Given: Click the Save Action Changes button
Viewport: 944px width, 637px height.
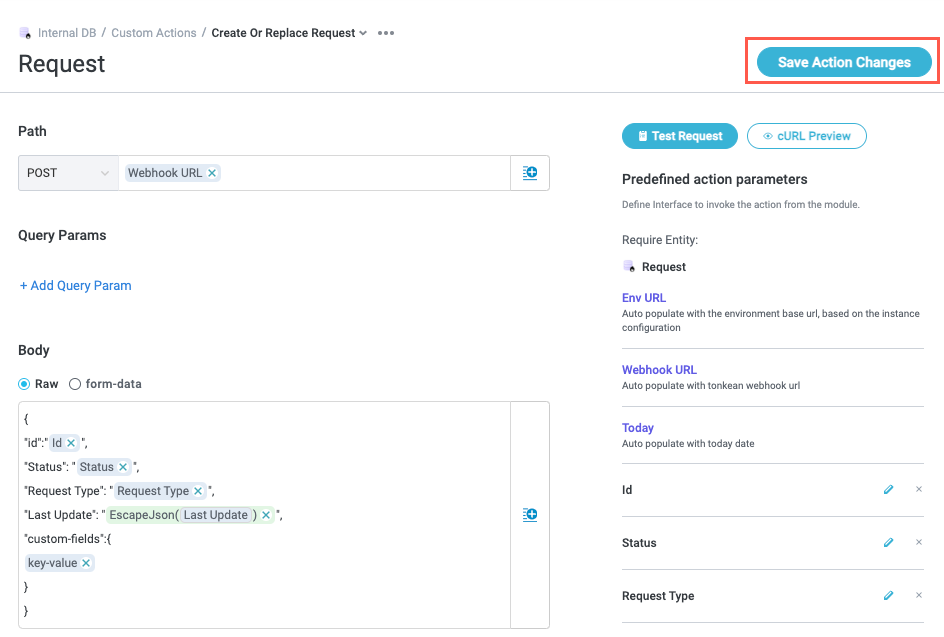Looking at the screenshot, I should (x=844, y=62).
